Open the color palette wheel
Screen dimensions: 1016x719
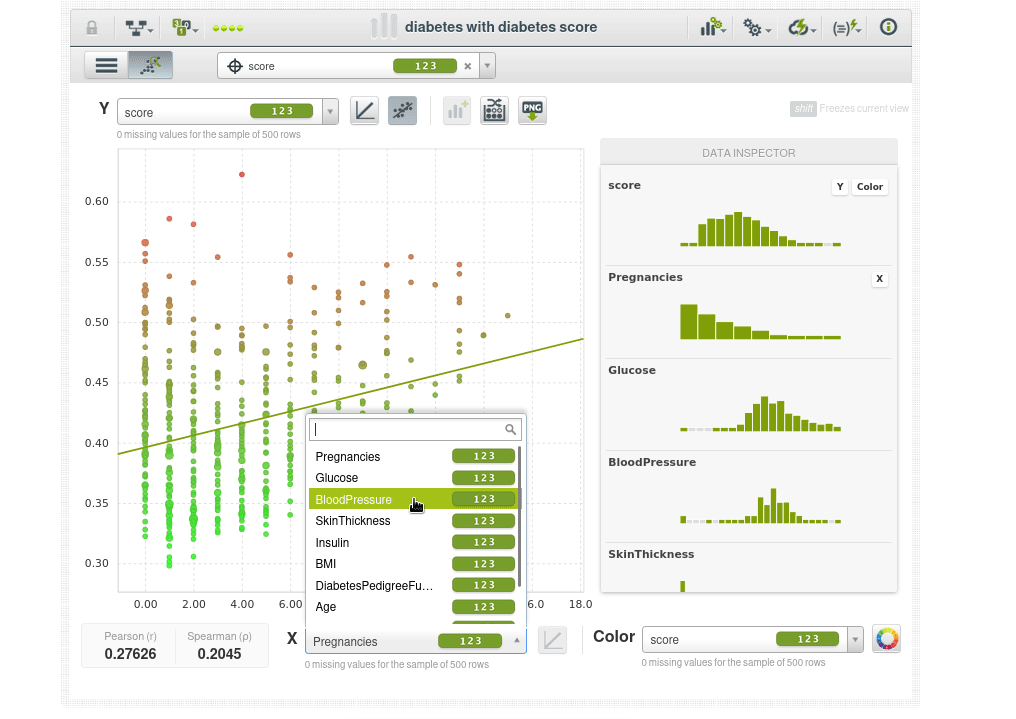coord(886,639)
